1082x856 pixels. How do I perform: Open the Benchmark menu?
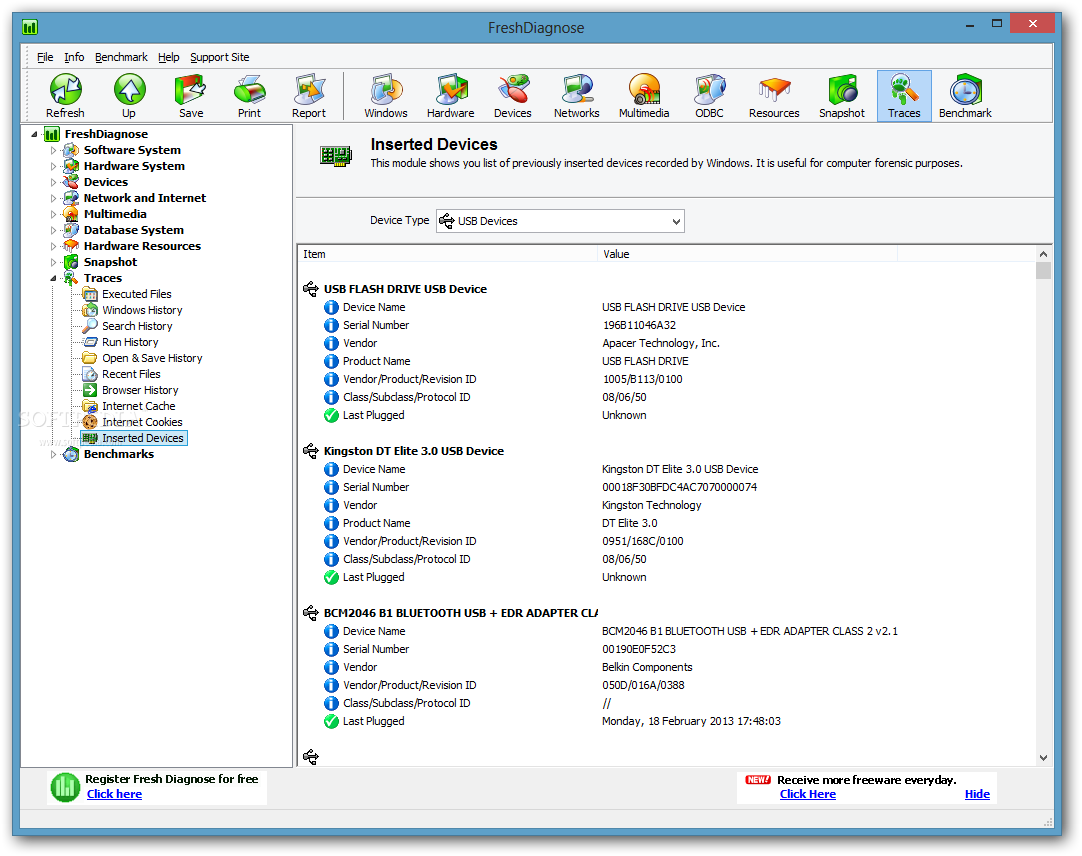[x=121, y=57]
